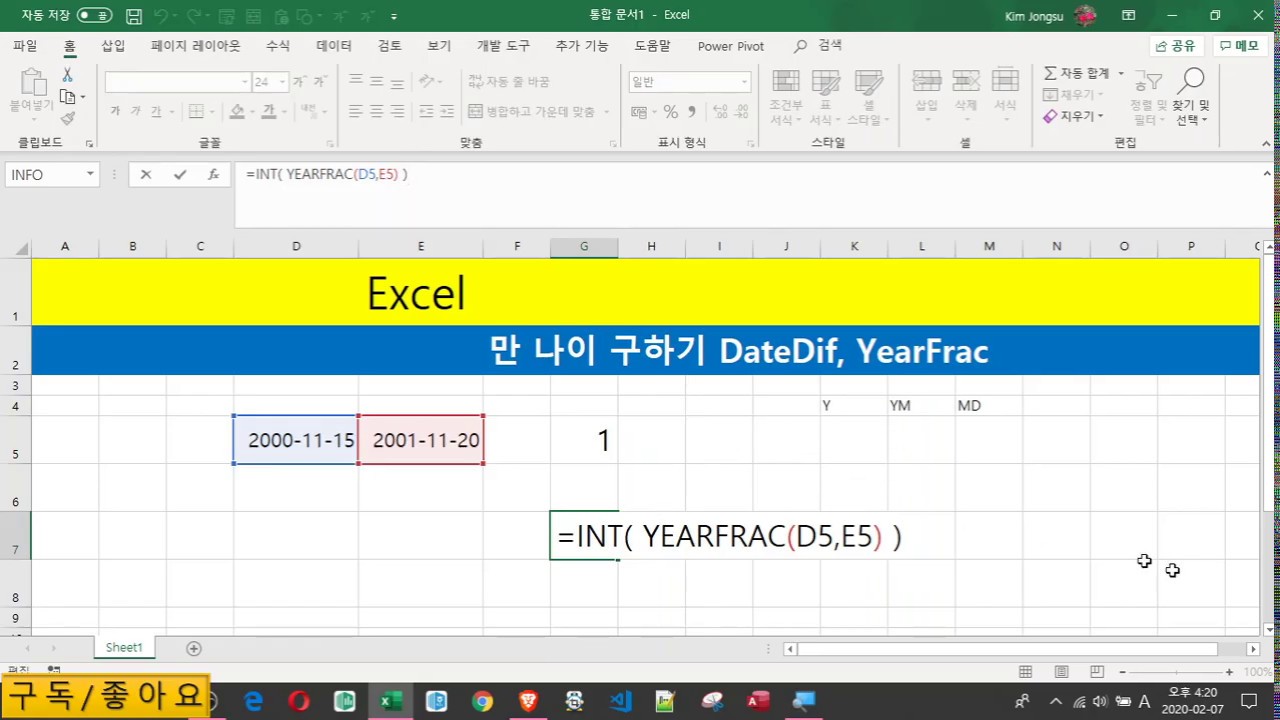Viewport: 1280px width, 720px height.
Task: Switch to page break preview icon
Action: coord(1097,672)
